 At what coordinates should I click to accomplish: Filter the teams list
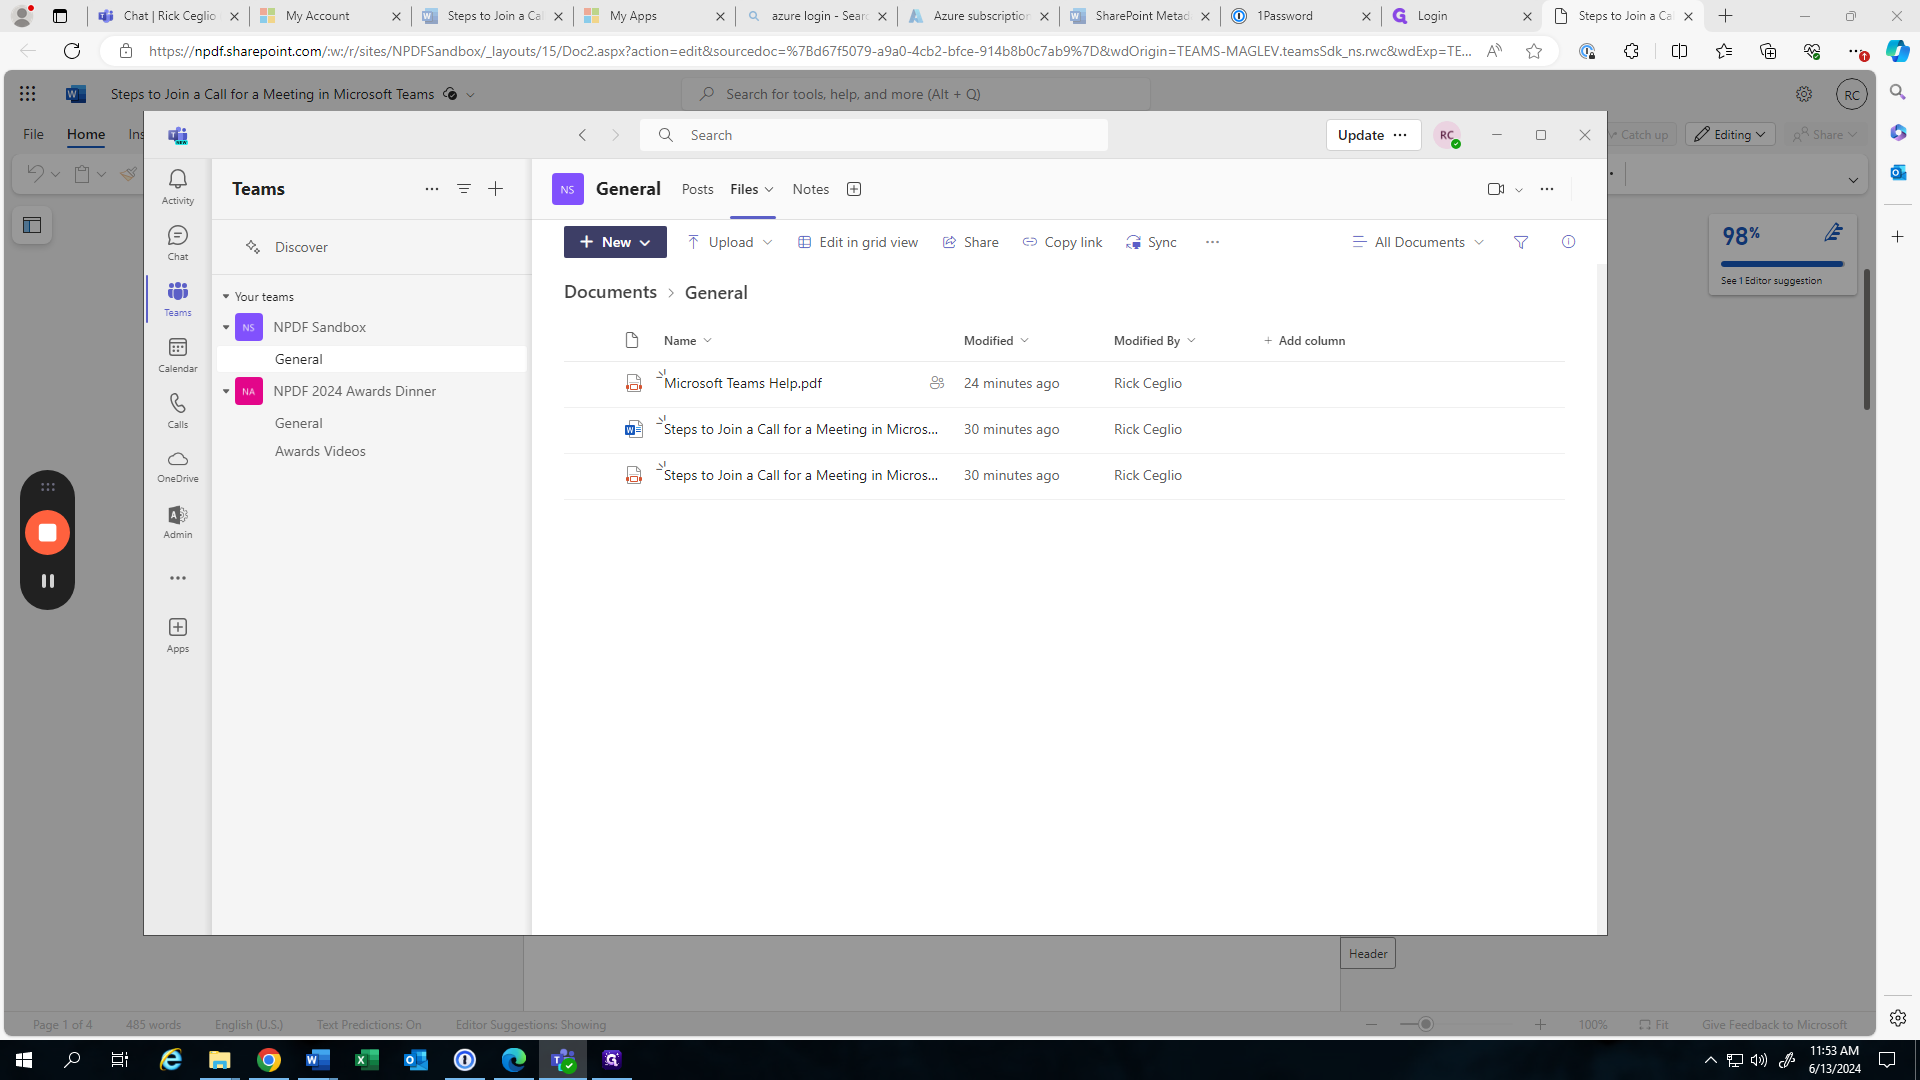click(464, 189)
